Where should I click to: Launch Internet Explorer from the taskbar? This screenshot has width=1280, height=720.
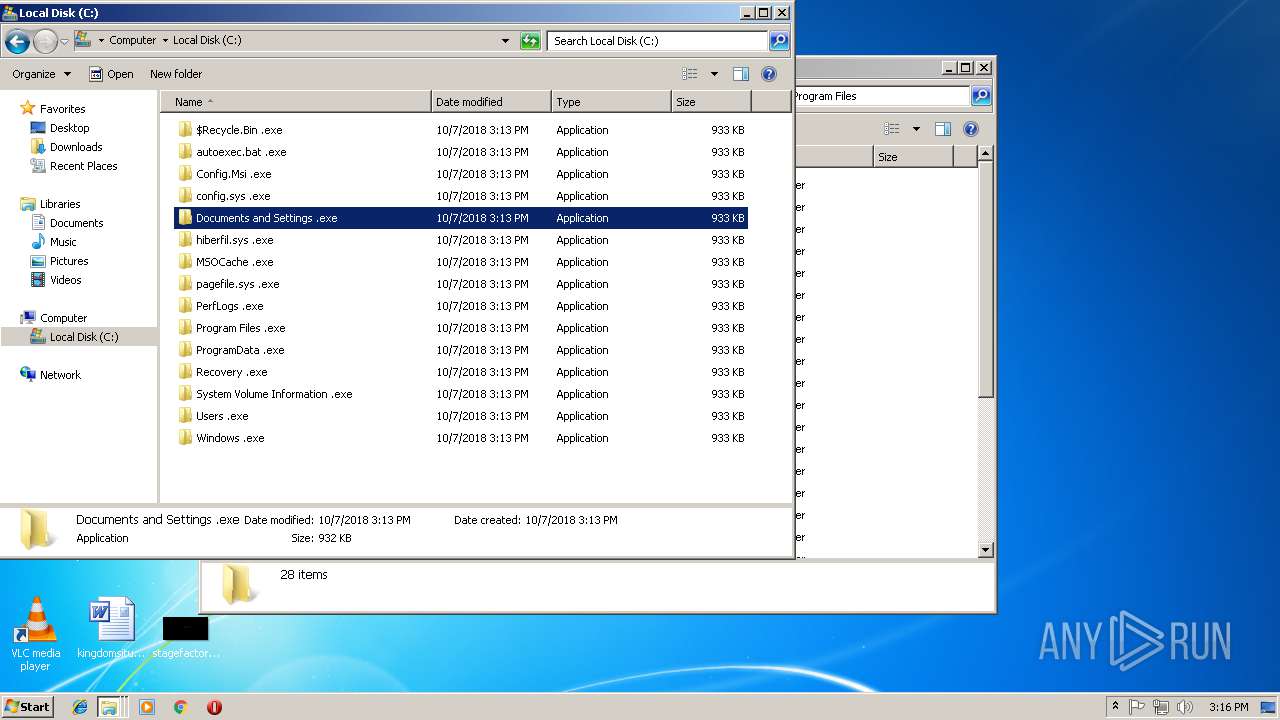click(80, 707)
